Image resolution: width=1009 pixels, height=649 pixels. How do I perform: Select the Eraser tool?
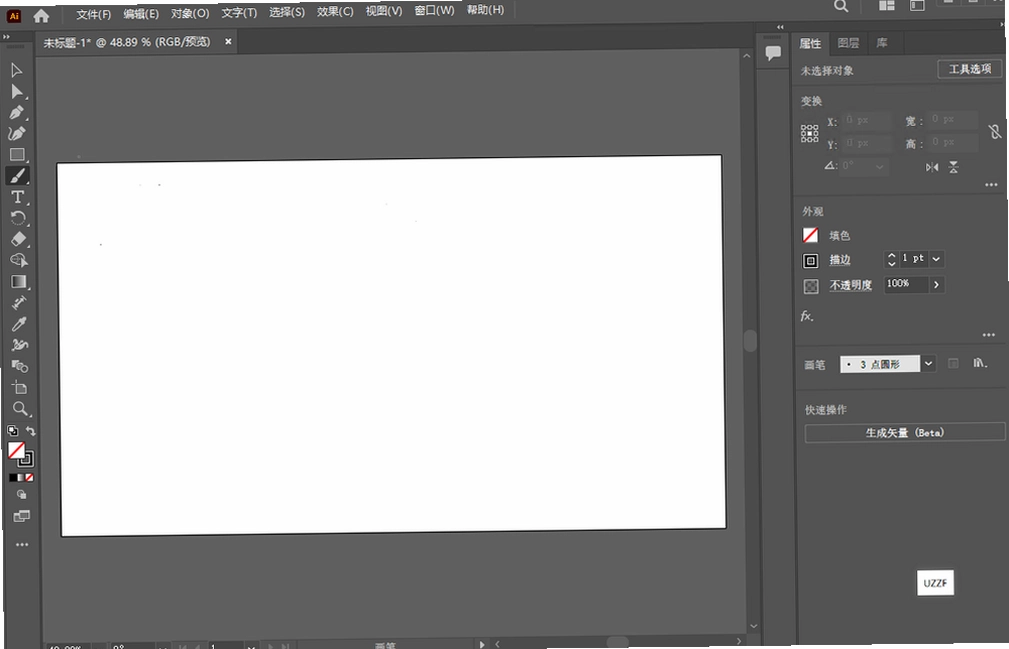(19, 239)
